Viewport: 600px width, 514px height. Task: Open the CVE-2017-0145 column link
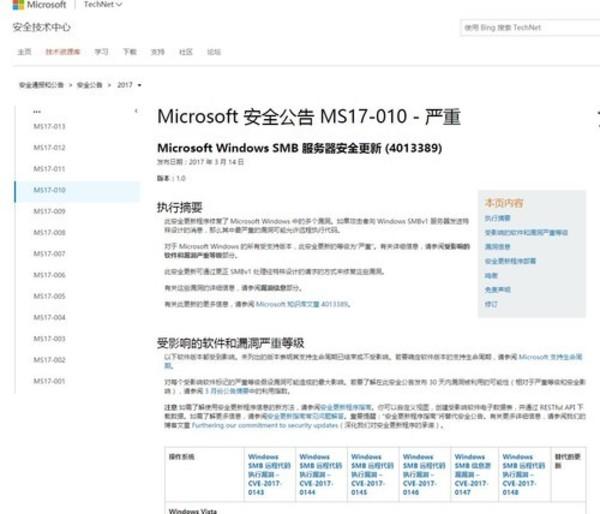click(x=372, y=474)
